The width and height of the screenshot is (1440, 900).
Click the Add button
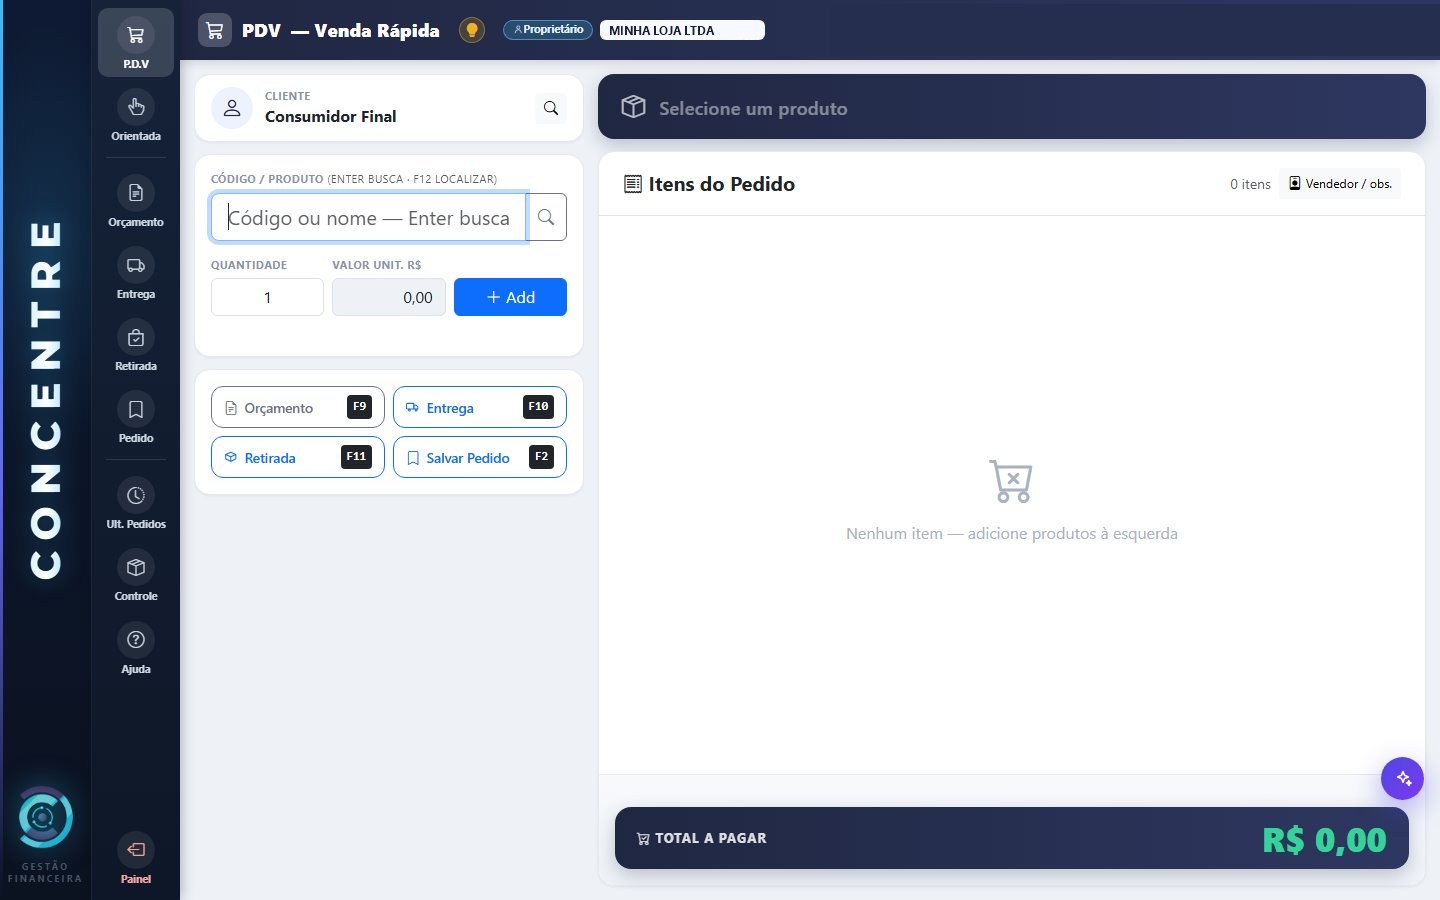click(x=510, y=297)
